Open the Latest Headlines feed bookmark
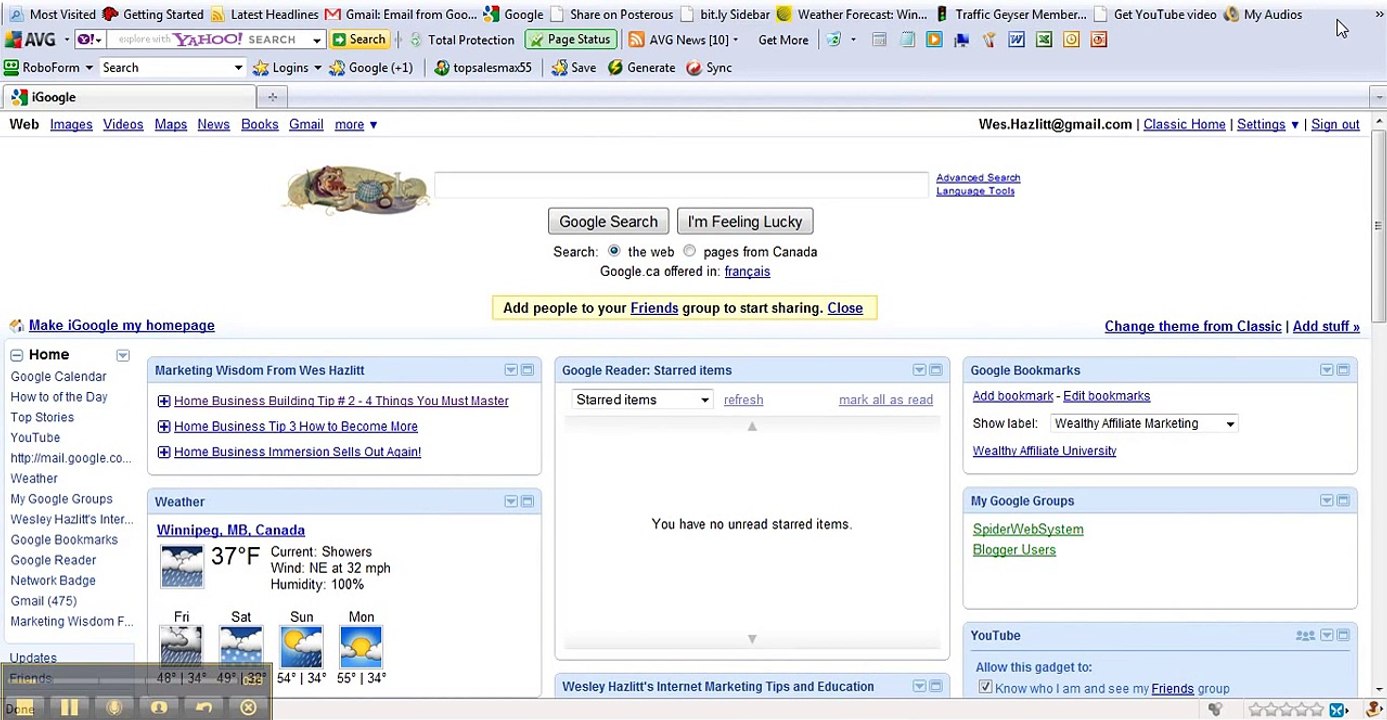The image size is (1387, 720). click(x=264, y=14)
